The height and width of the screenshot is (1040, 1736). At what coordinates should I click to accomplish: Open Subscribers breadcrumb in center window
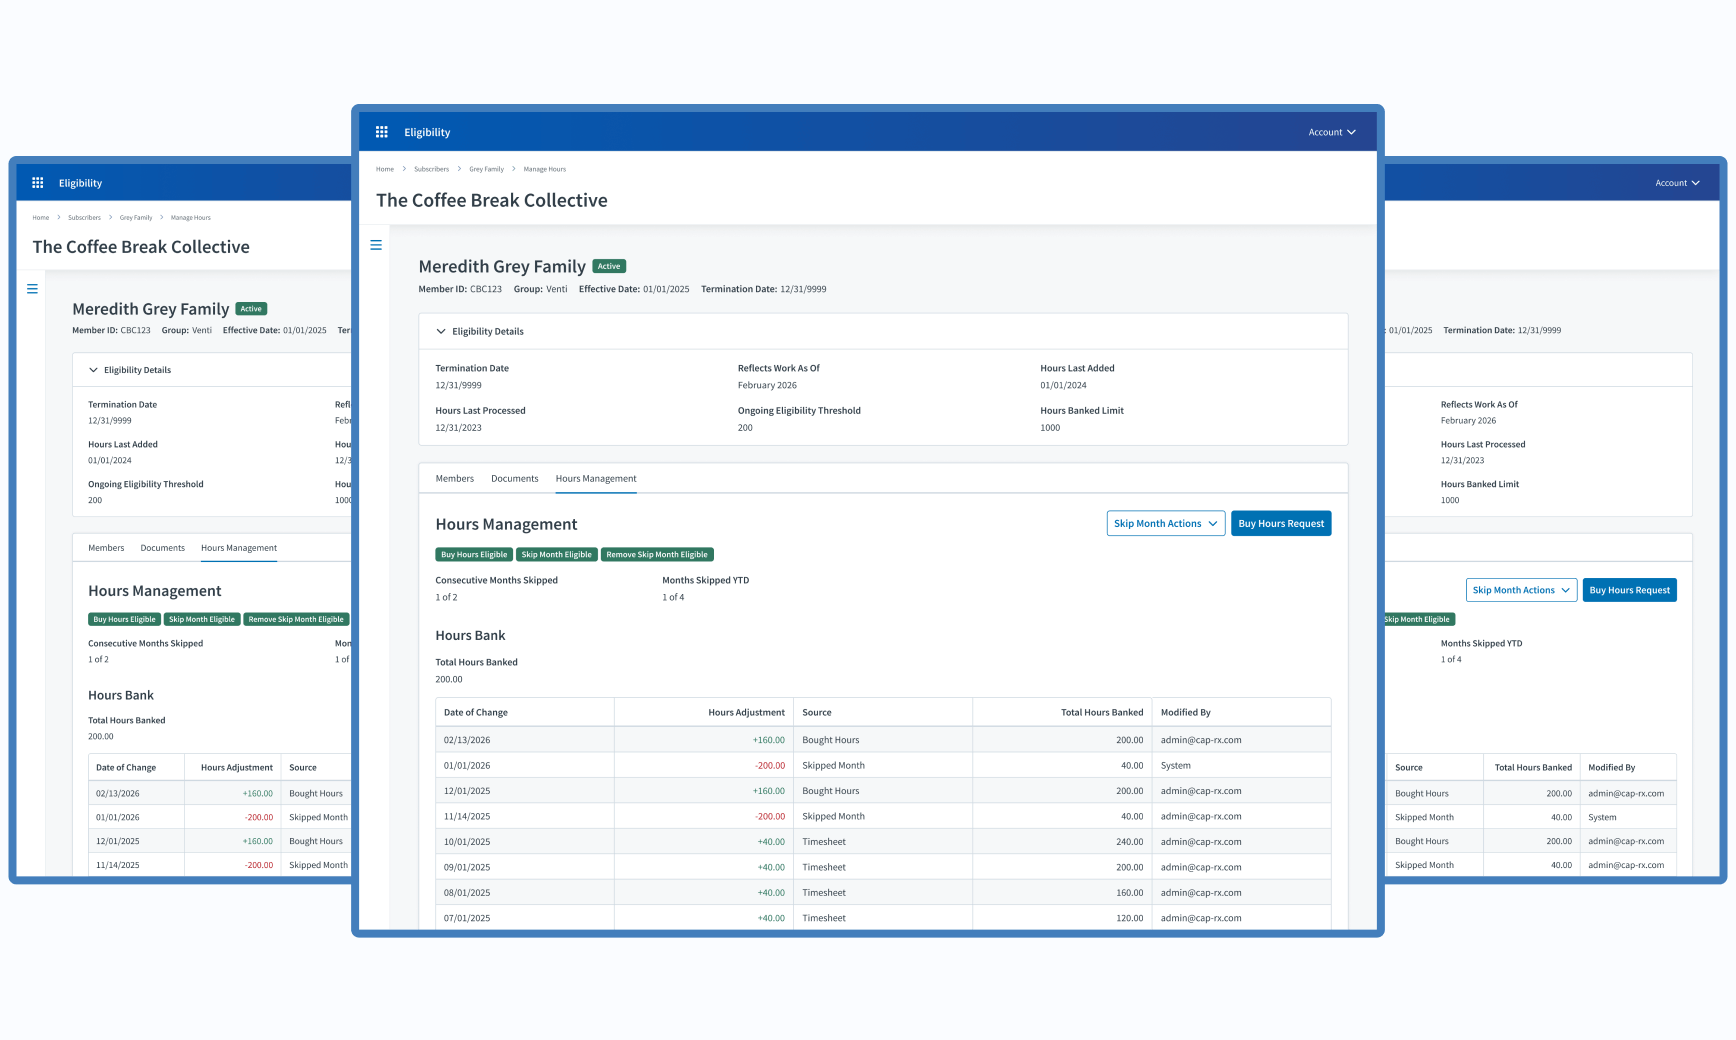tap(431, 169)
